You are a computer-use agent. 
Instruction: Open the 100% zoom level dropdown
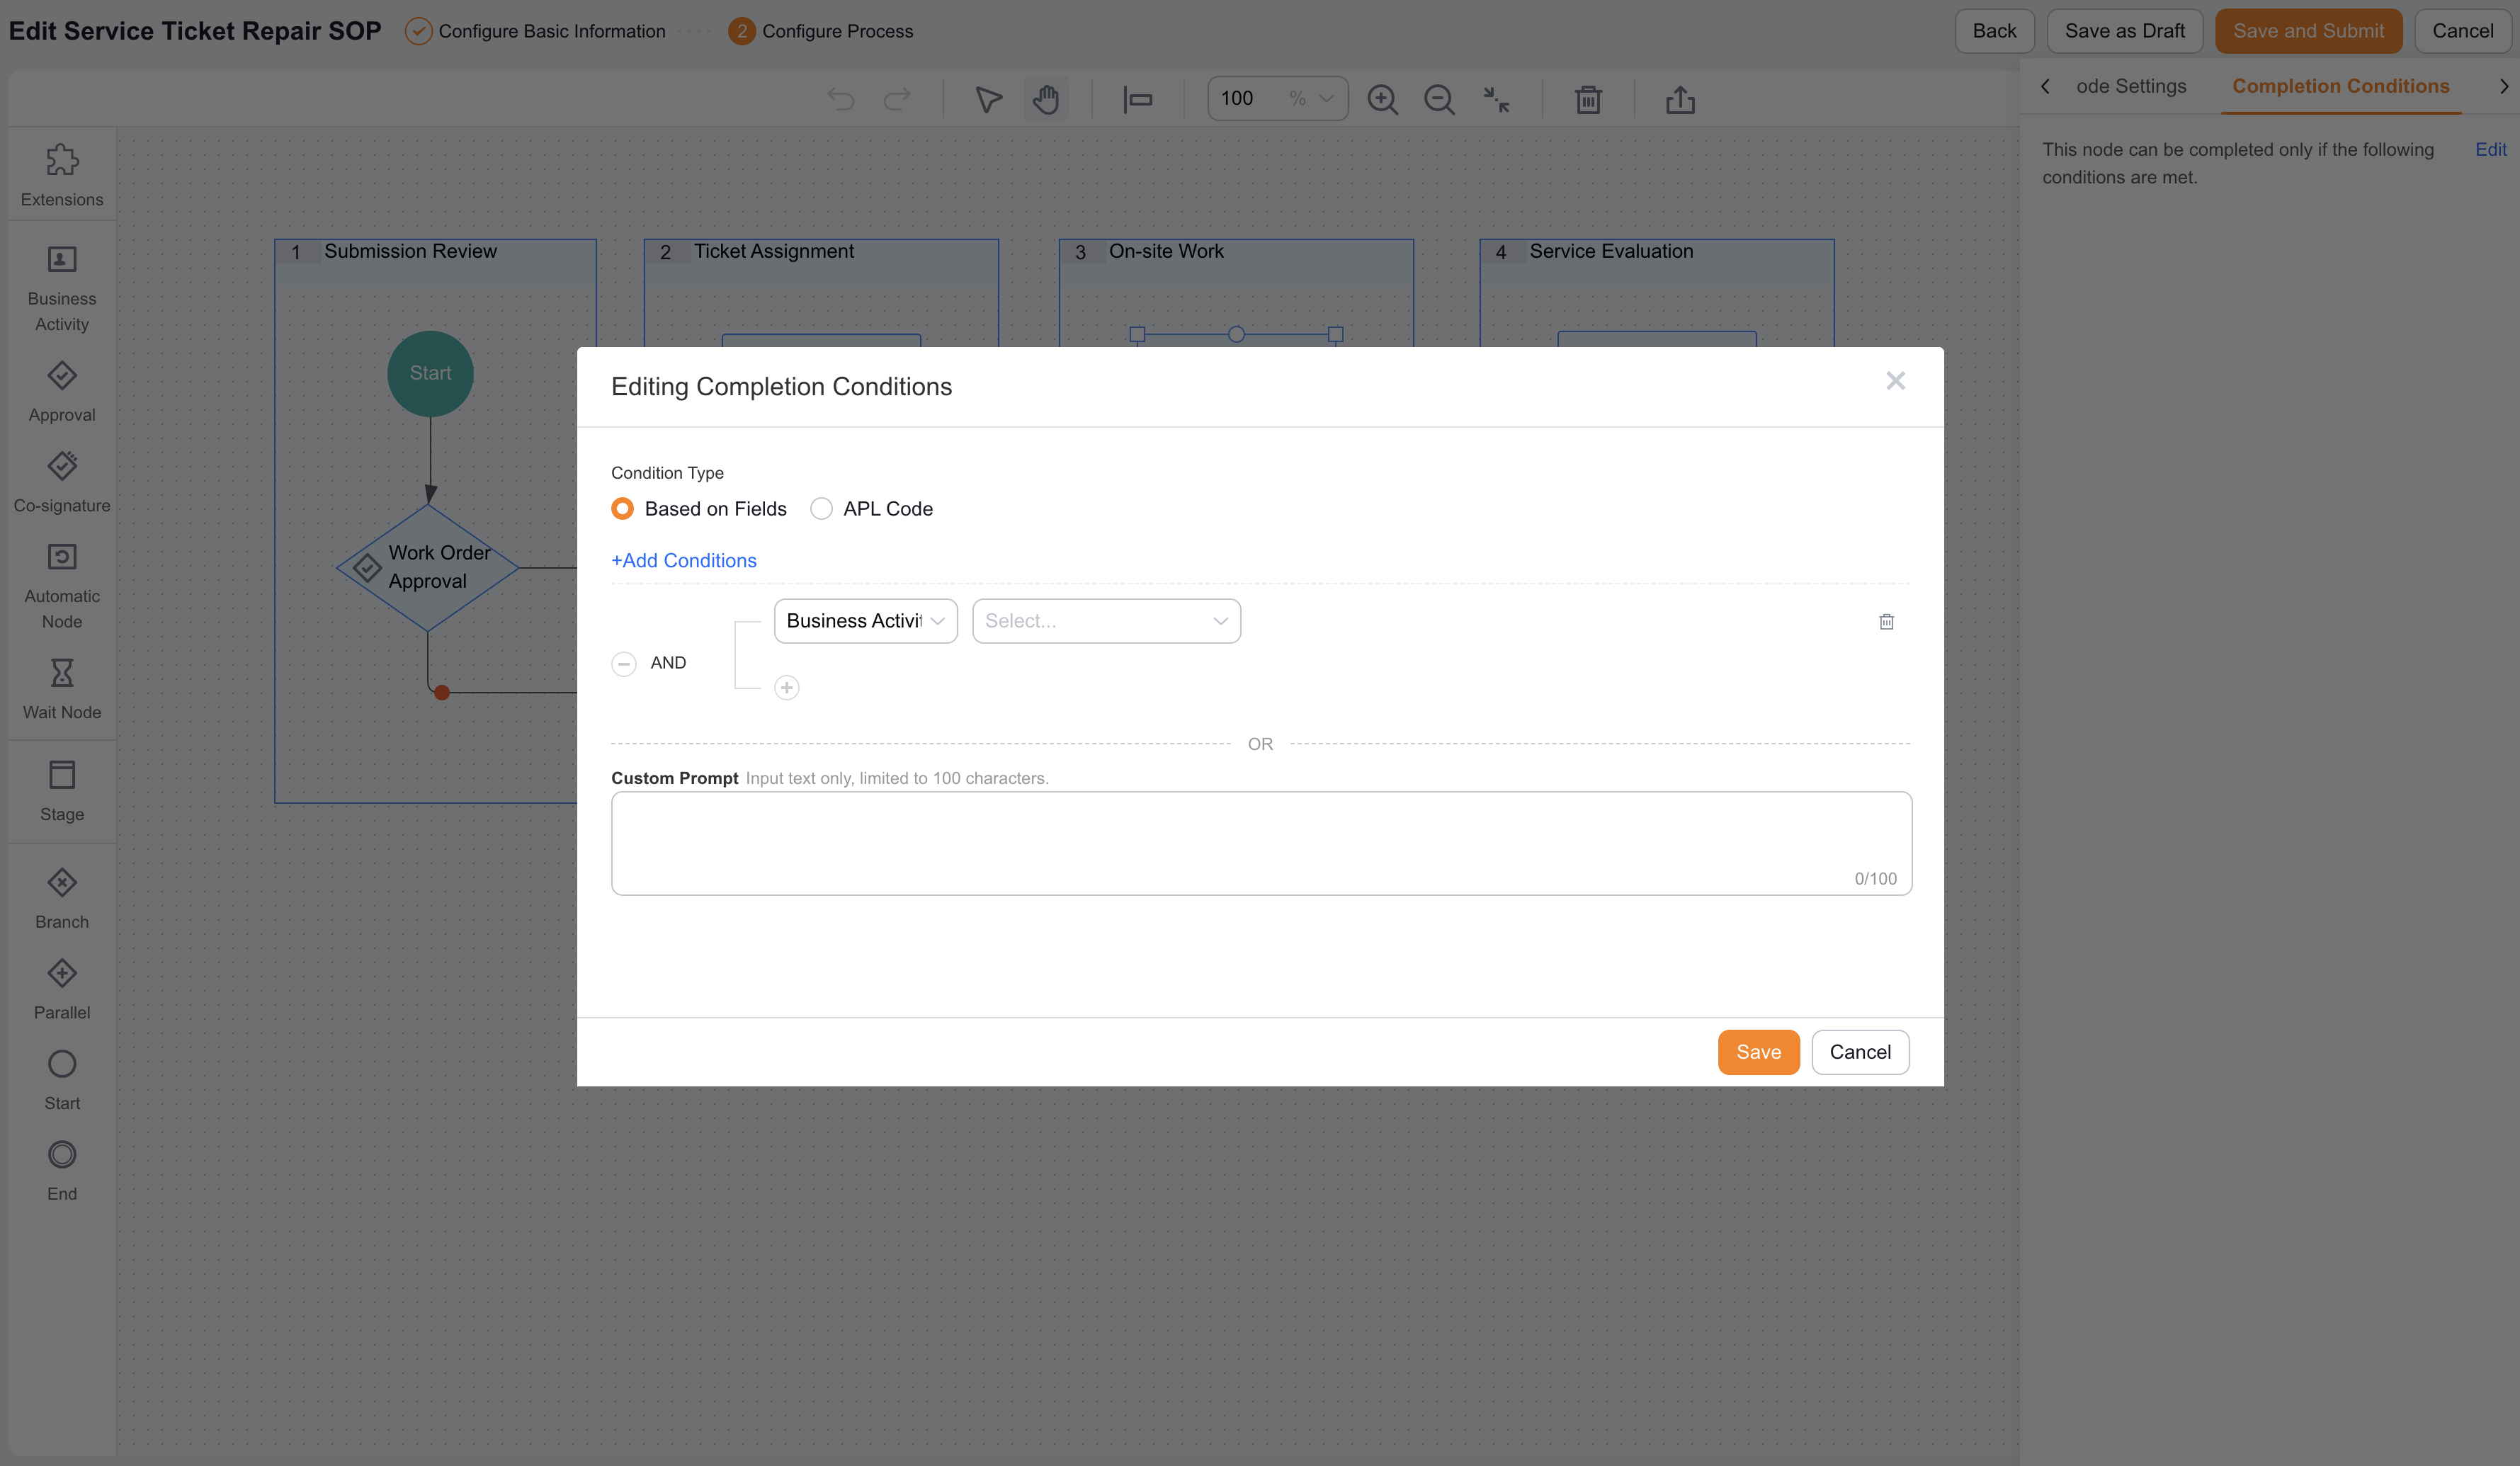[1278, 99]
